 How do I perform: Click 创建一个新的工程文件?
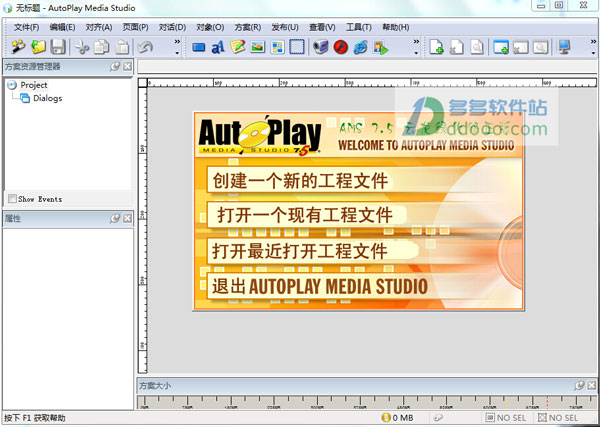coord(300,181)
